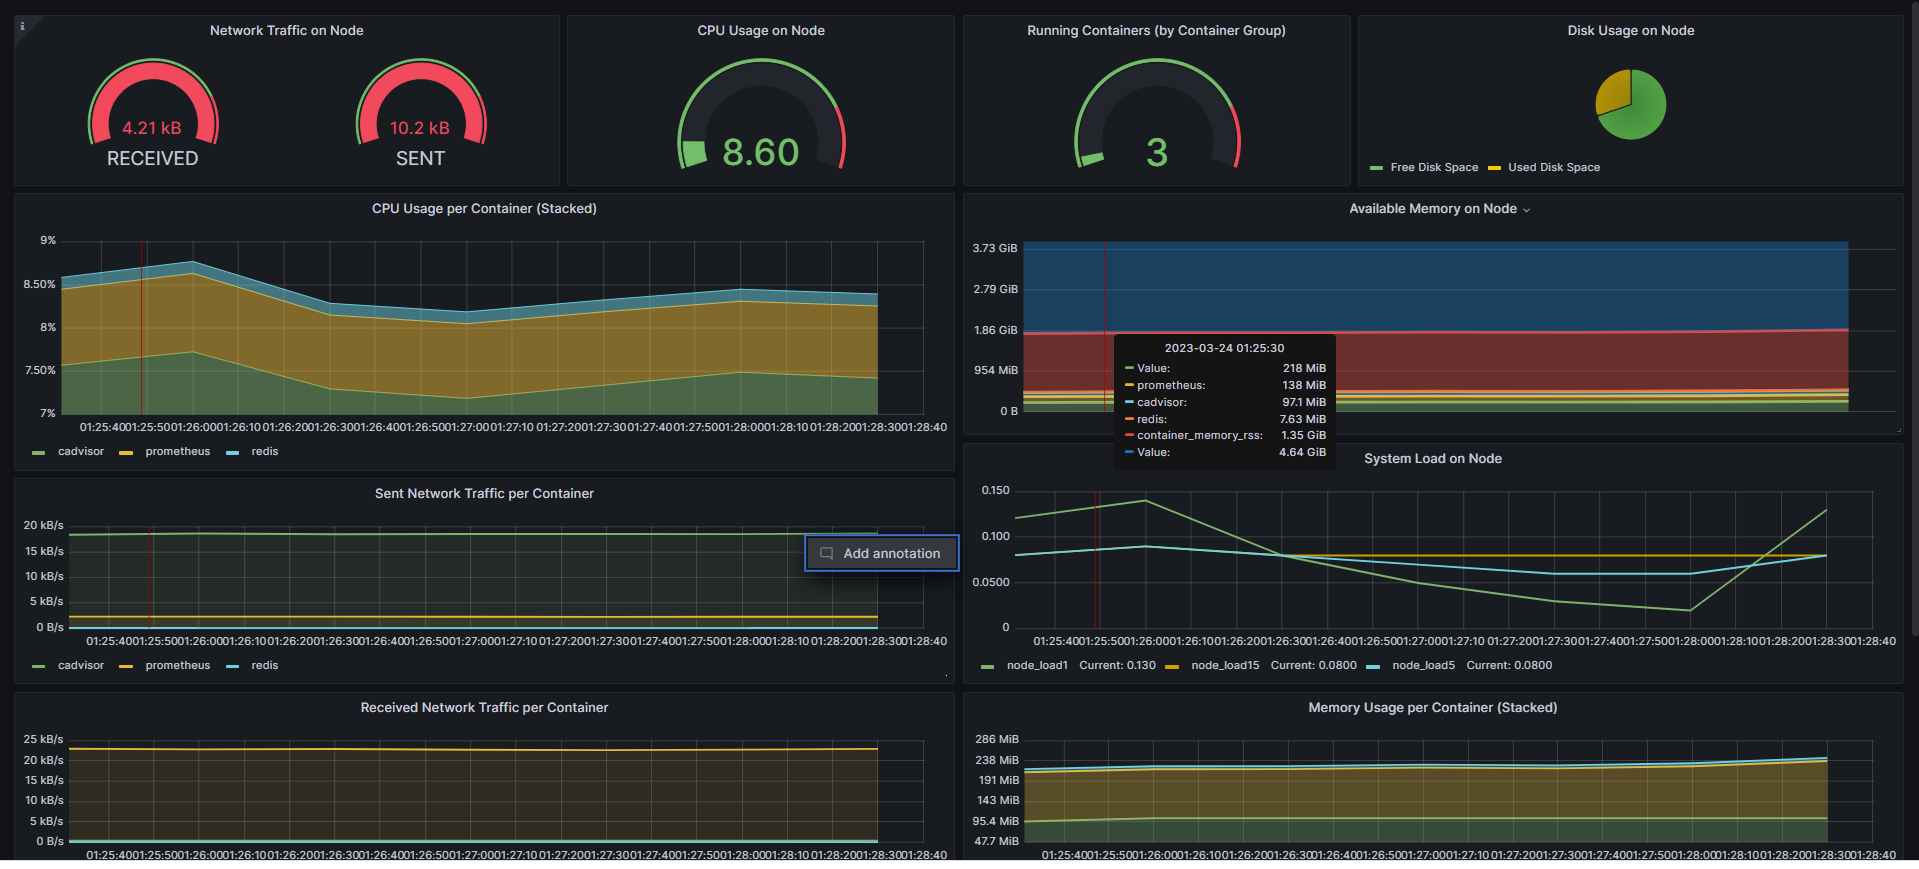Click the tooltip 'Value: 4.64 GiB' row

pyautogui.click(x=1225, y=453)
